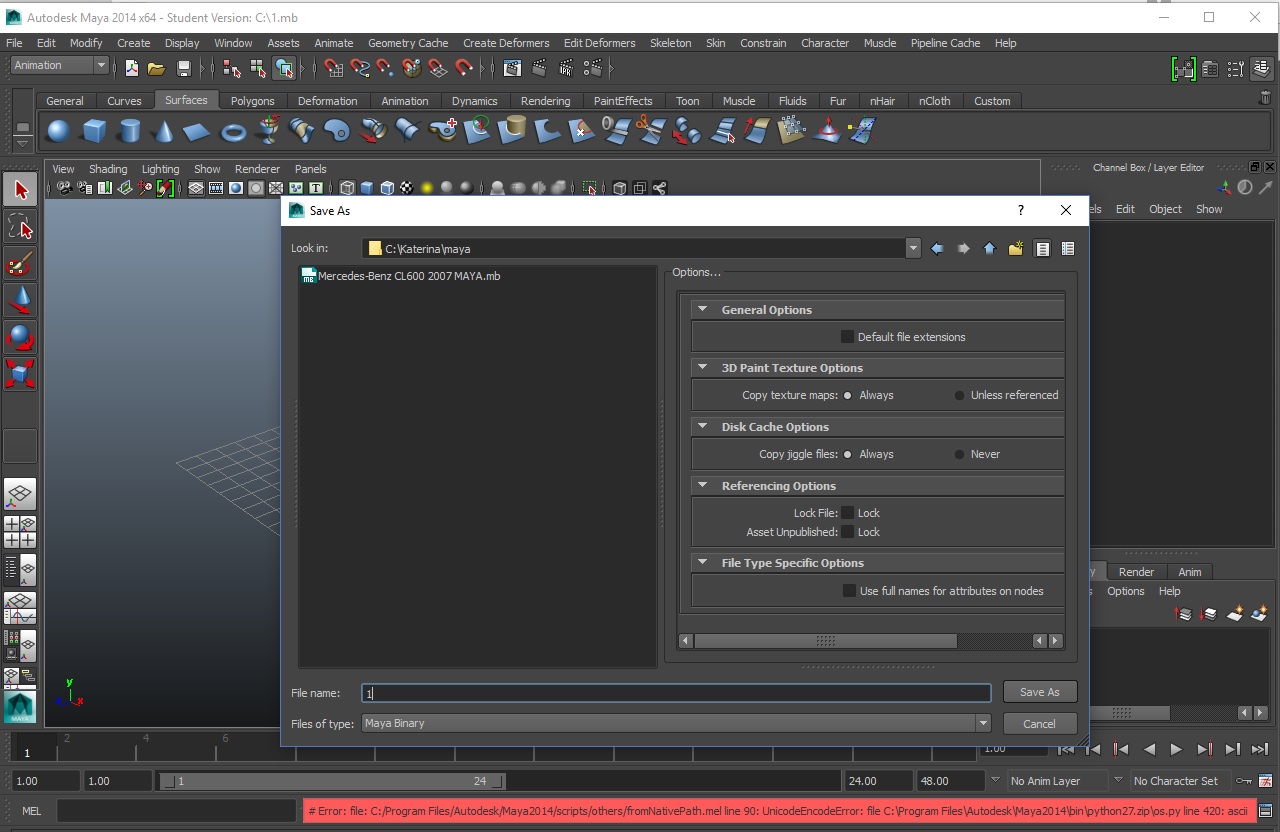This screenshot has height=832, width=1280.
Task: Select the Paint Selection tool
Action: 20,264
